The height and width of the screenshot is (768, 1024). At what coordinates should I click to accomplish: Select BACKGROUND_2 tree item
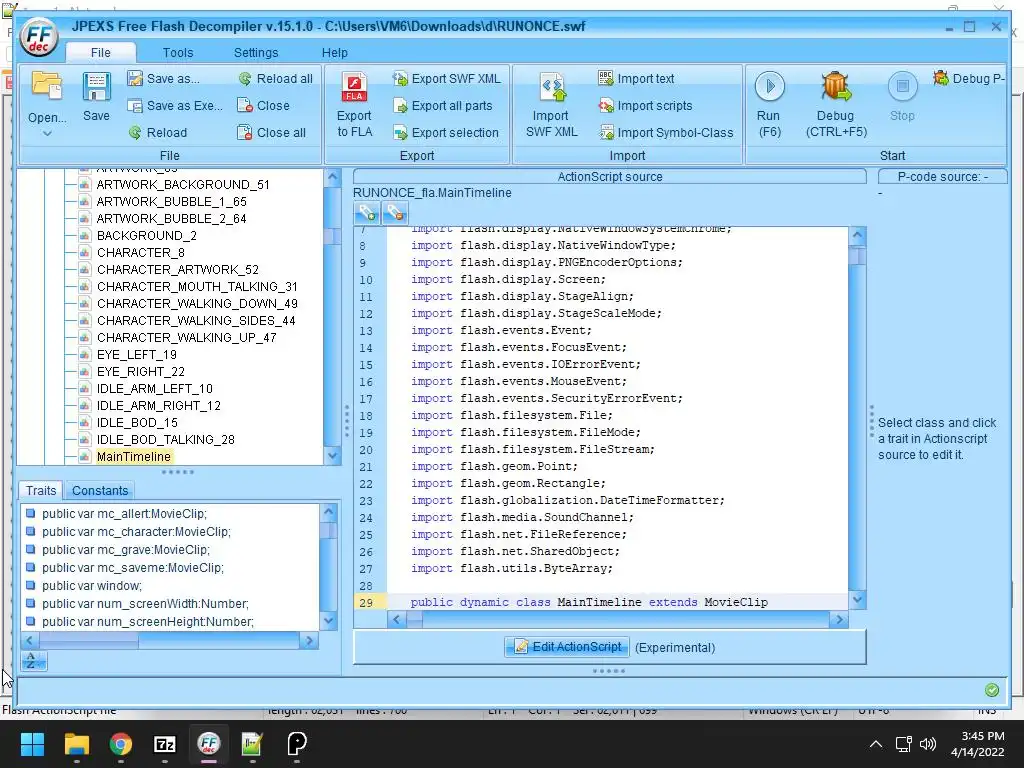coord(146,236)
